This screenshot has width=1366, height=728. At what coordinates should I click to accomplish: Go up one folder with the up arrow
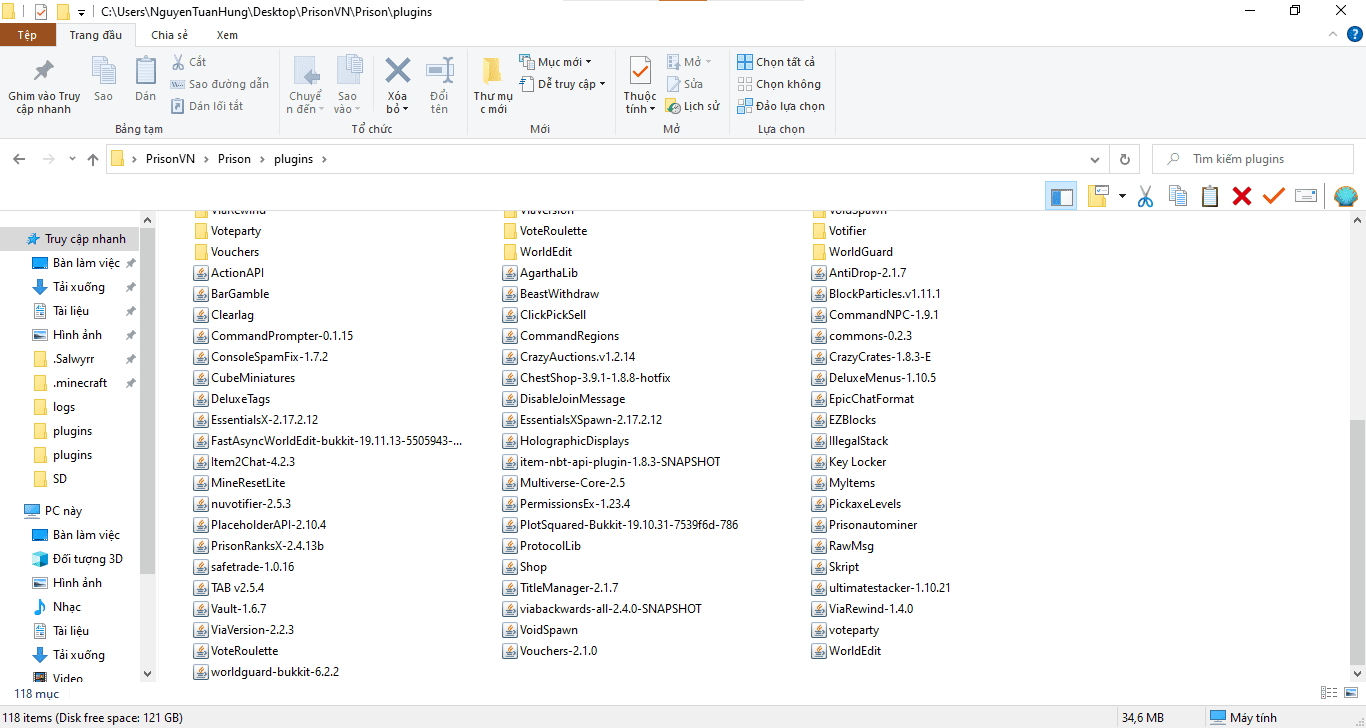point(93,159)
